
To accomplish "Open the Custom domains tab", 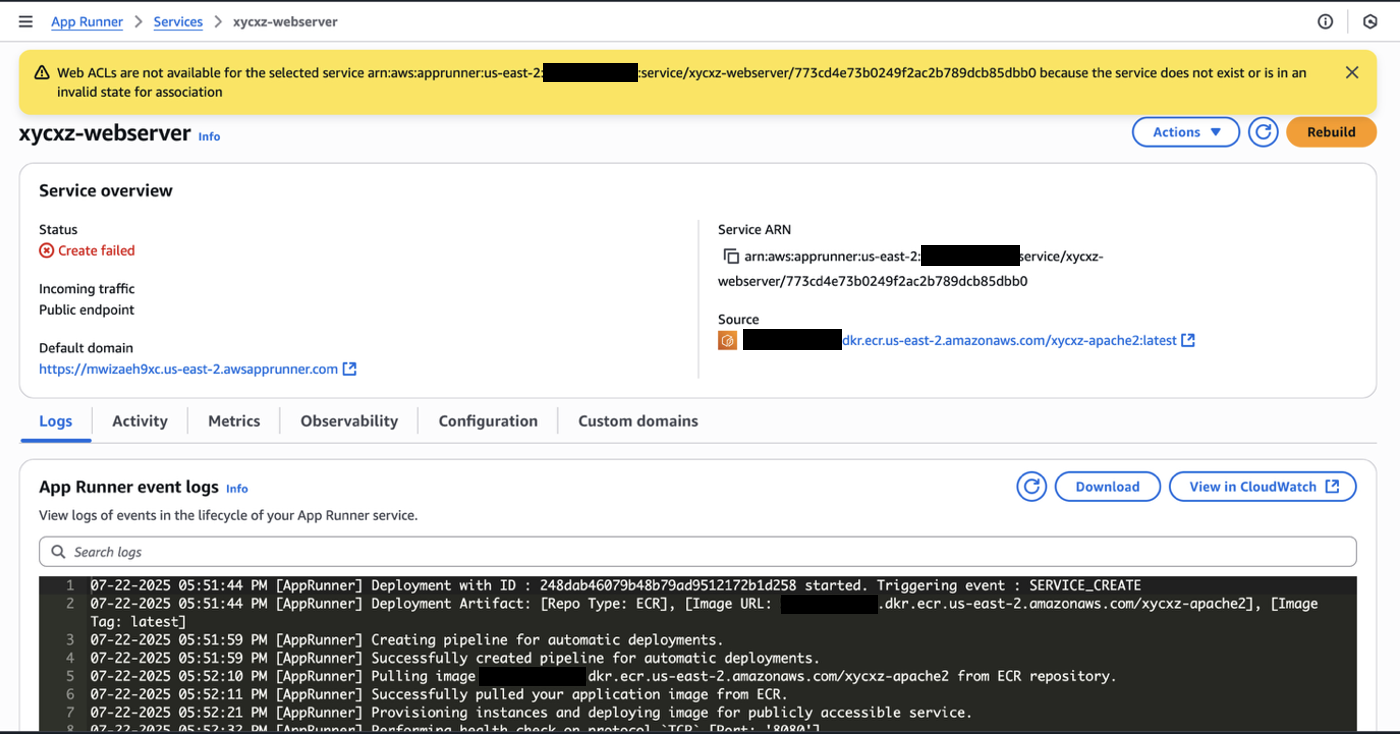I will tap(637, 420).
